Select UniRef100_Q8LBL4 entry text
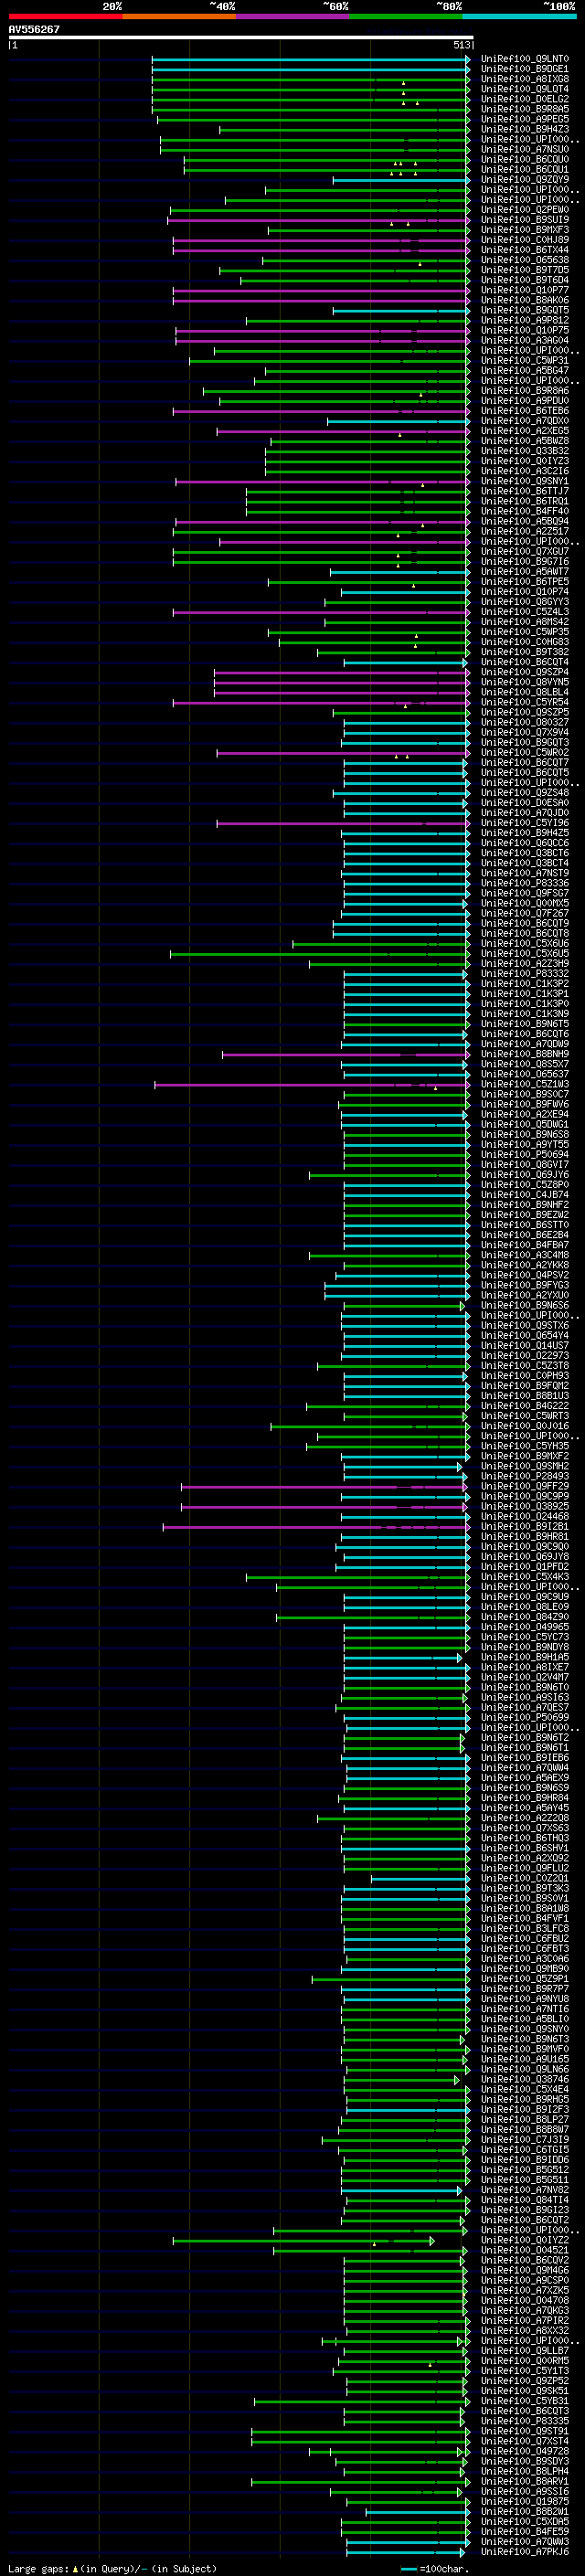This screenshot has height=2576, width=585. pyautogui.click(x=525, y=692)
